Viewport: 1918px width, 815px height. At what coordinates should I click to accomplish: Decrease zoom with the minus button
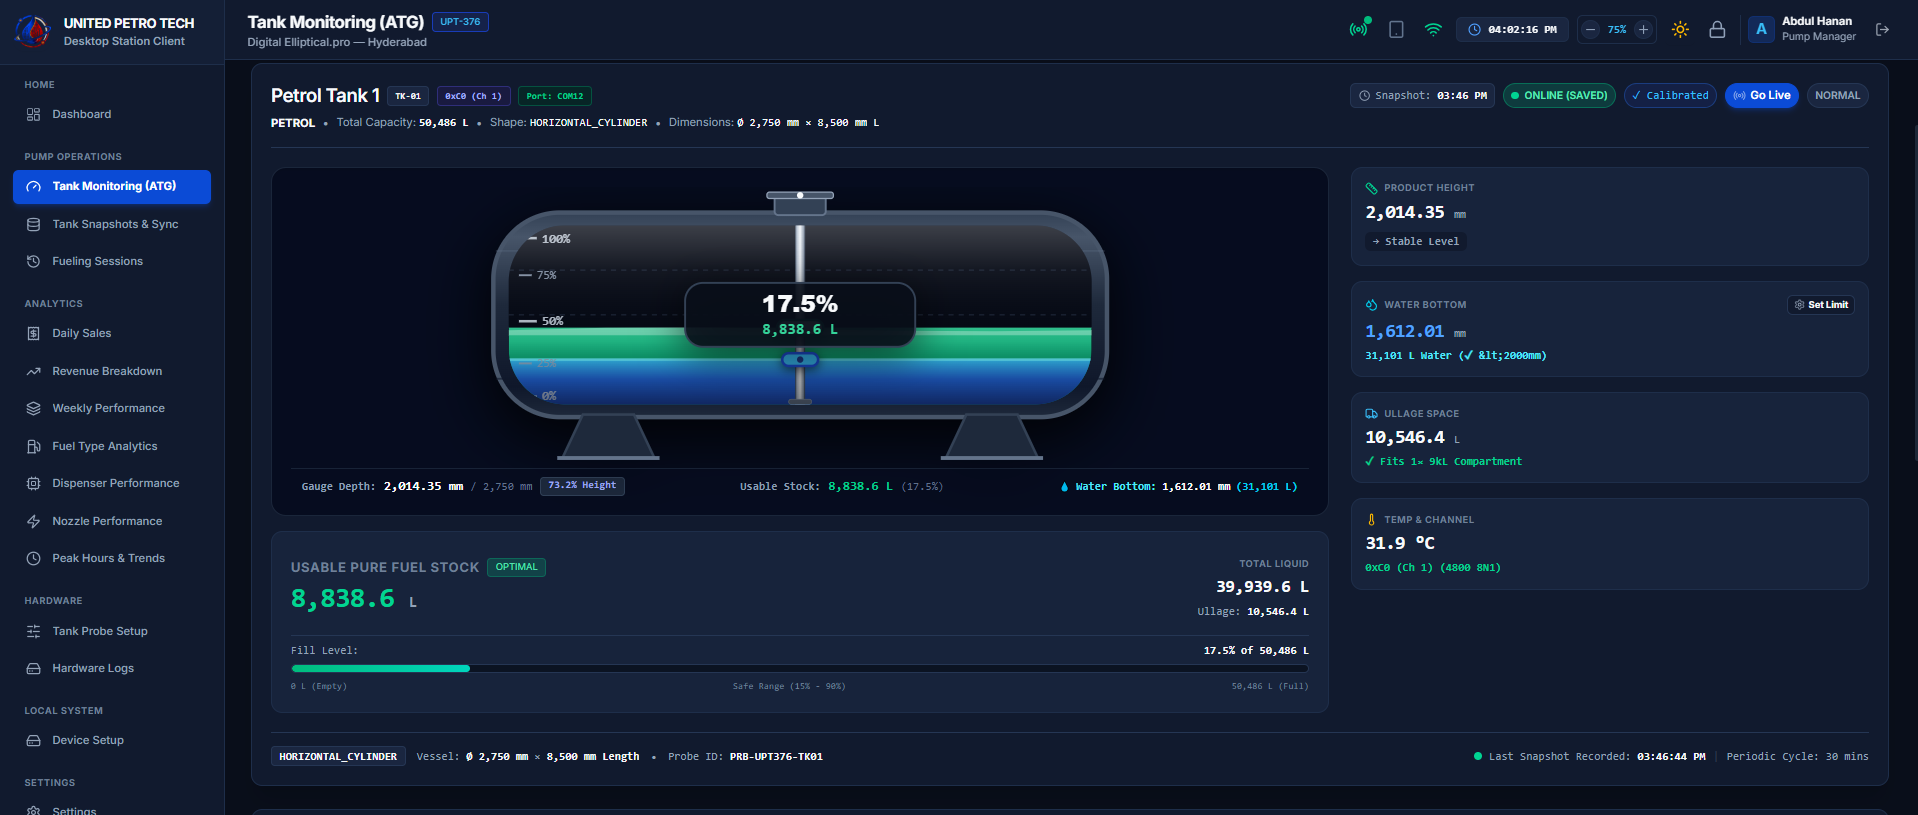1591,30
